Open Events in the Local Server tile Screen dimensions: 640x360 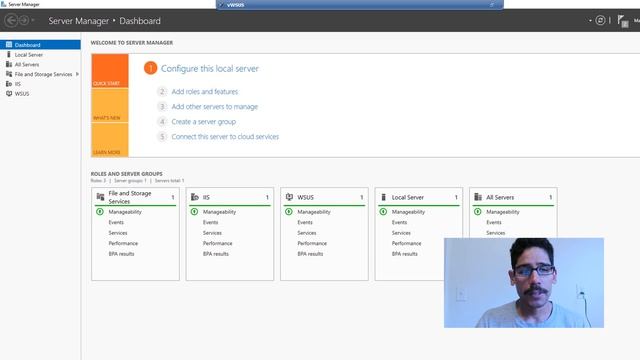[x=400, y=222]
